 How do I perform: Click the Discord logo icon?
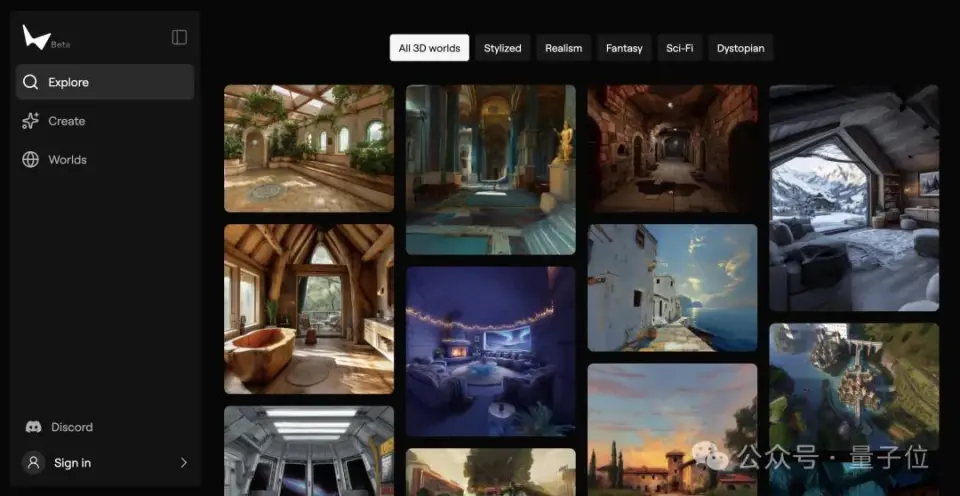34,427
